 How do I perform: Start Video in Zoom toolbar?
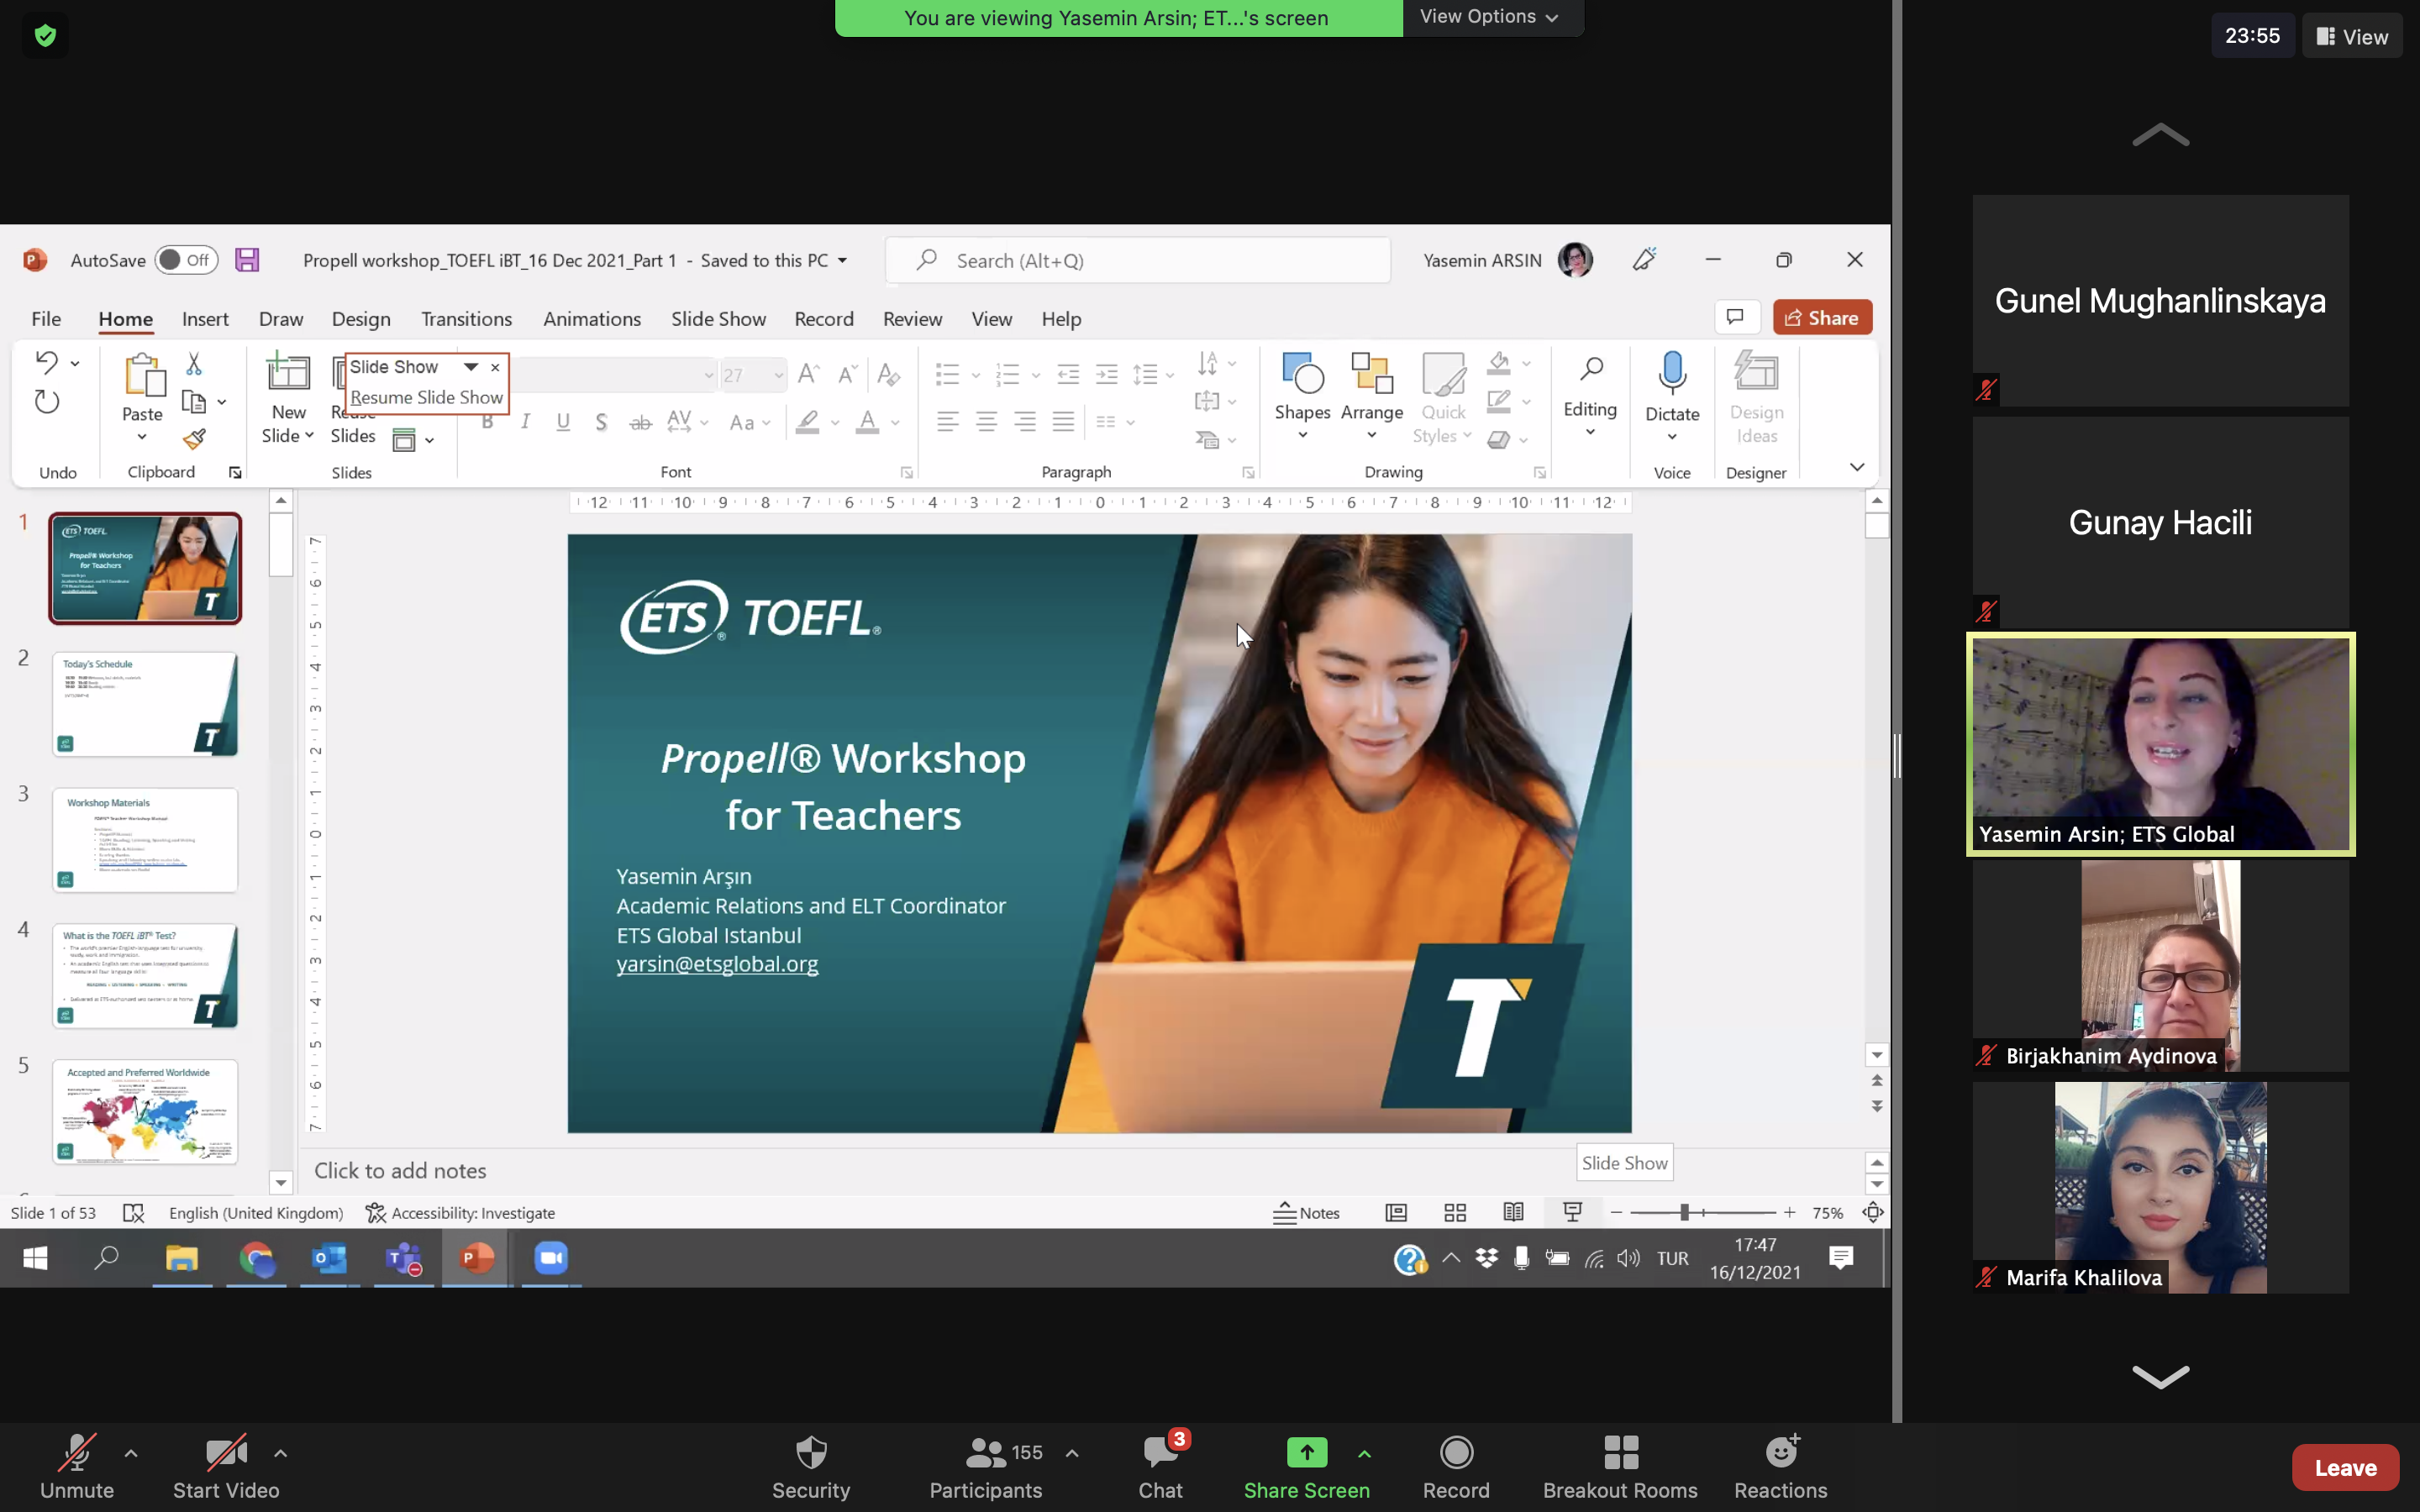226,1466
